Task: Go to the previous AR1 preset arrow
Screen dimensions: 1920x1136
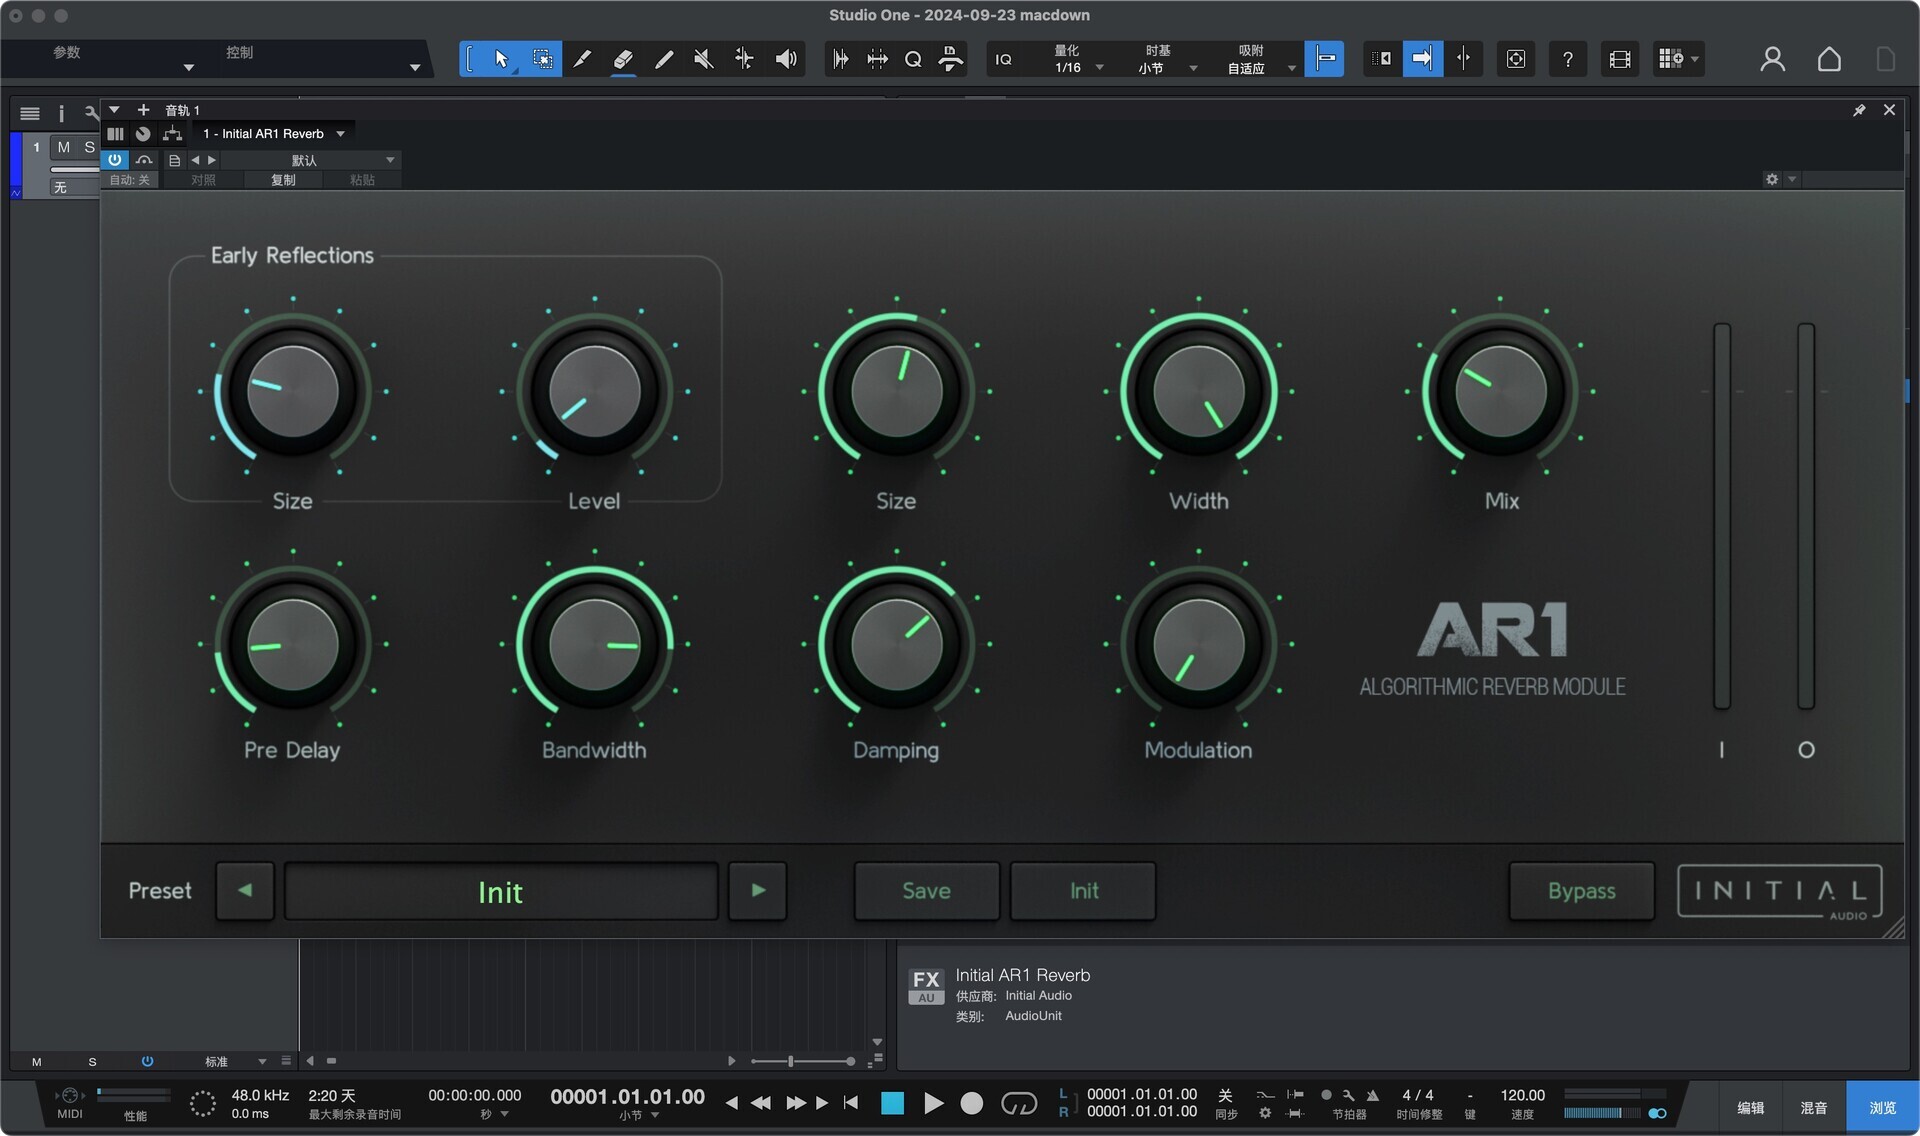Action: point(245,890)
